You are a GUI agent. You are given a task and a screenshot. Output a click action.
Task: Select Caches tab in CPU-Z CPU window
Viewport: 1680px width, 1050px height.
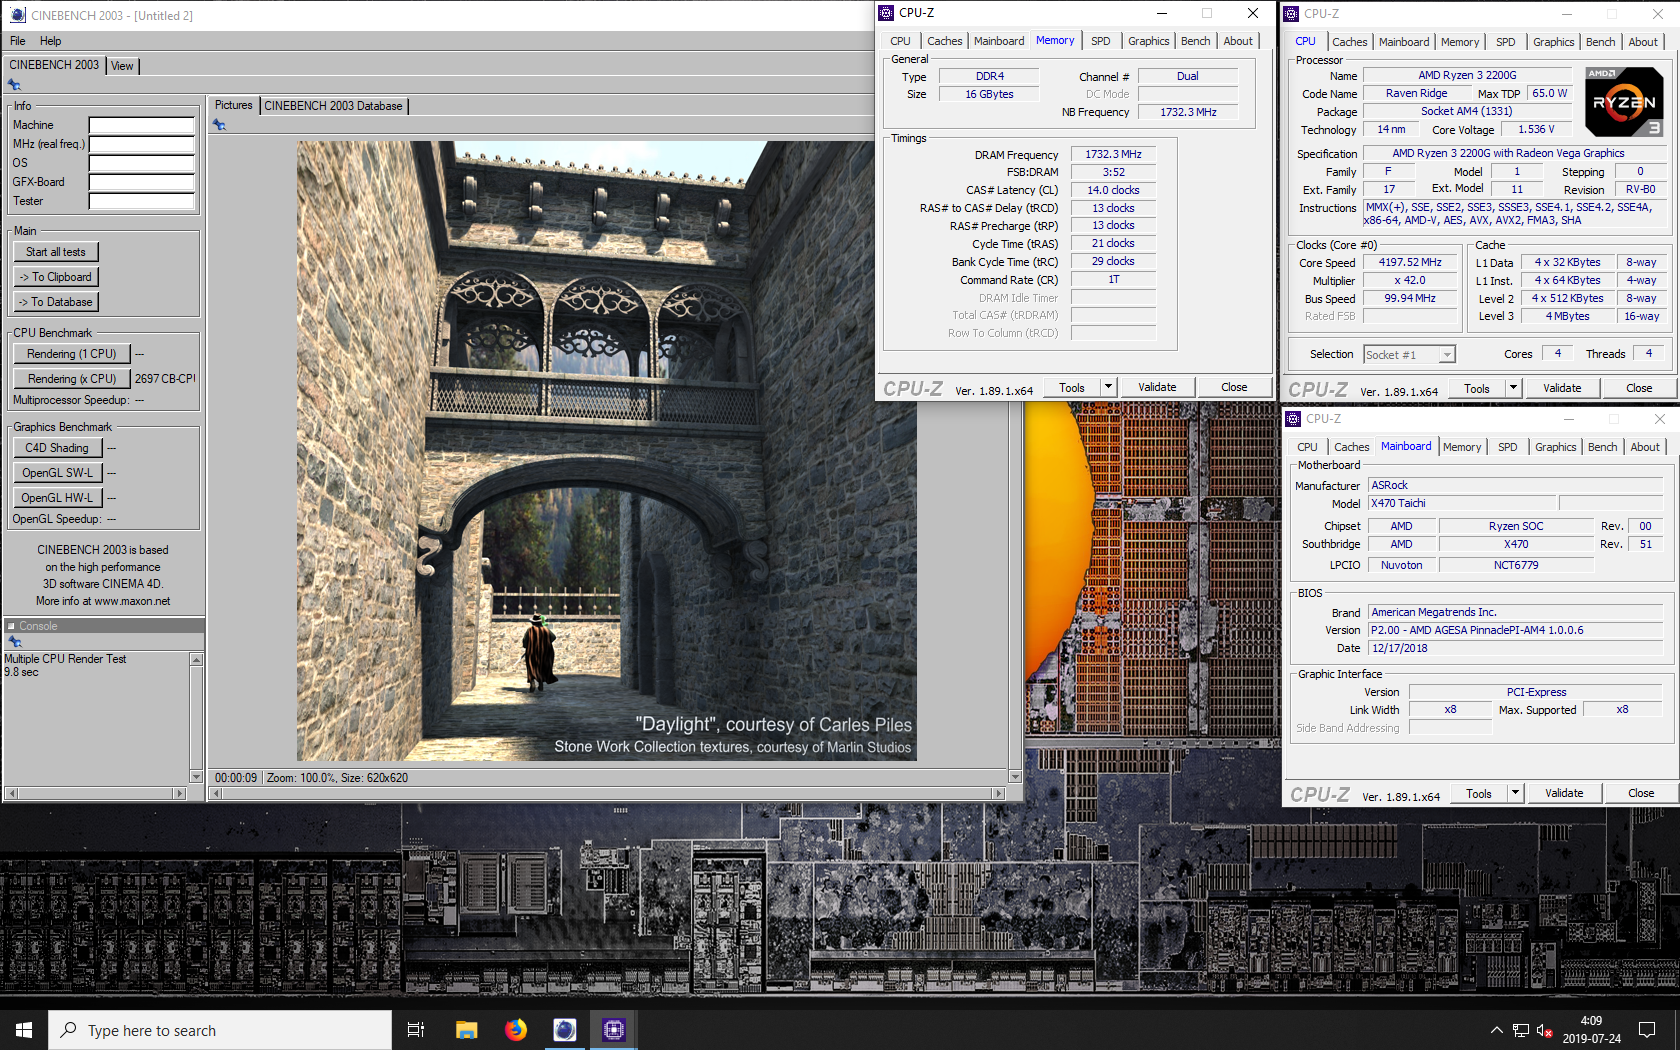click(1349, 42)
